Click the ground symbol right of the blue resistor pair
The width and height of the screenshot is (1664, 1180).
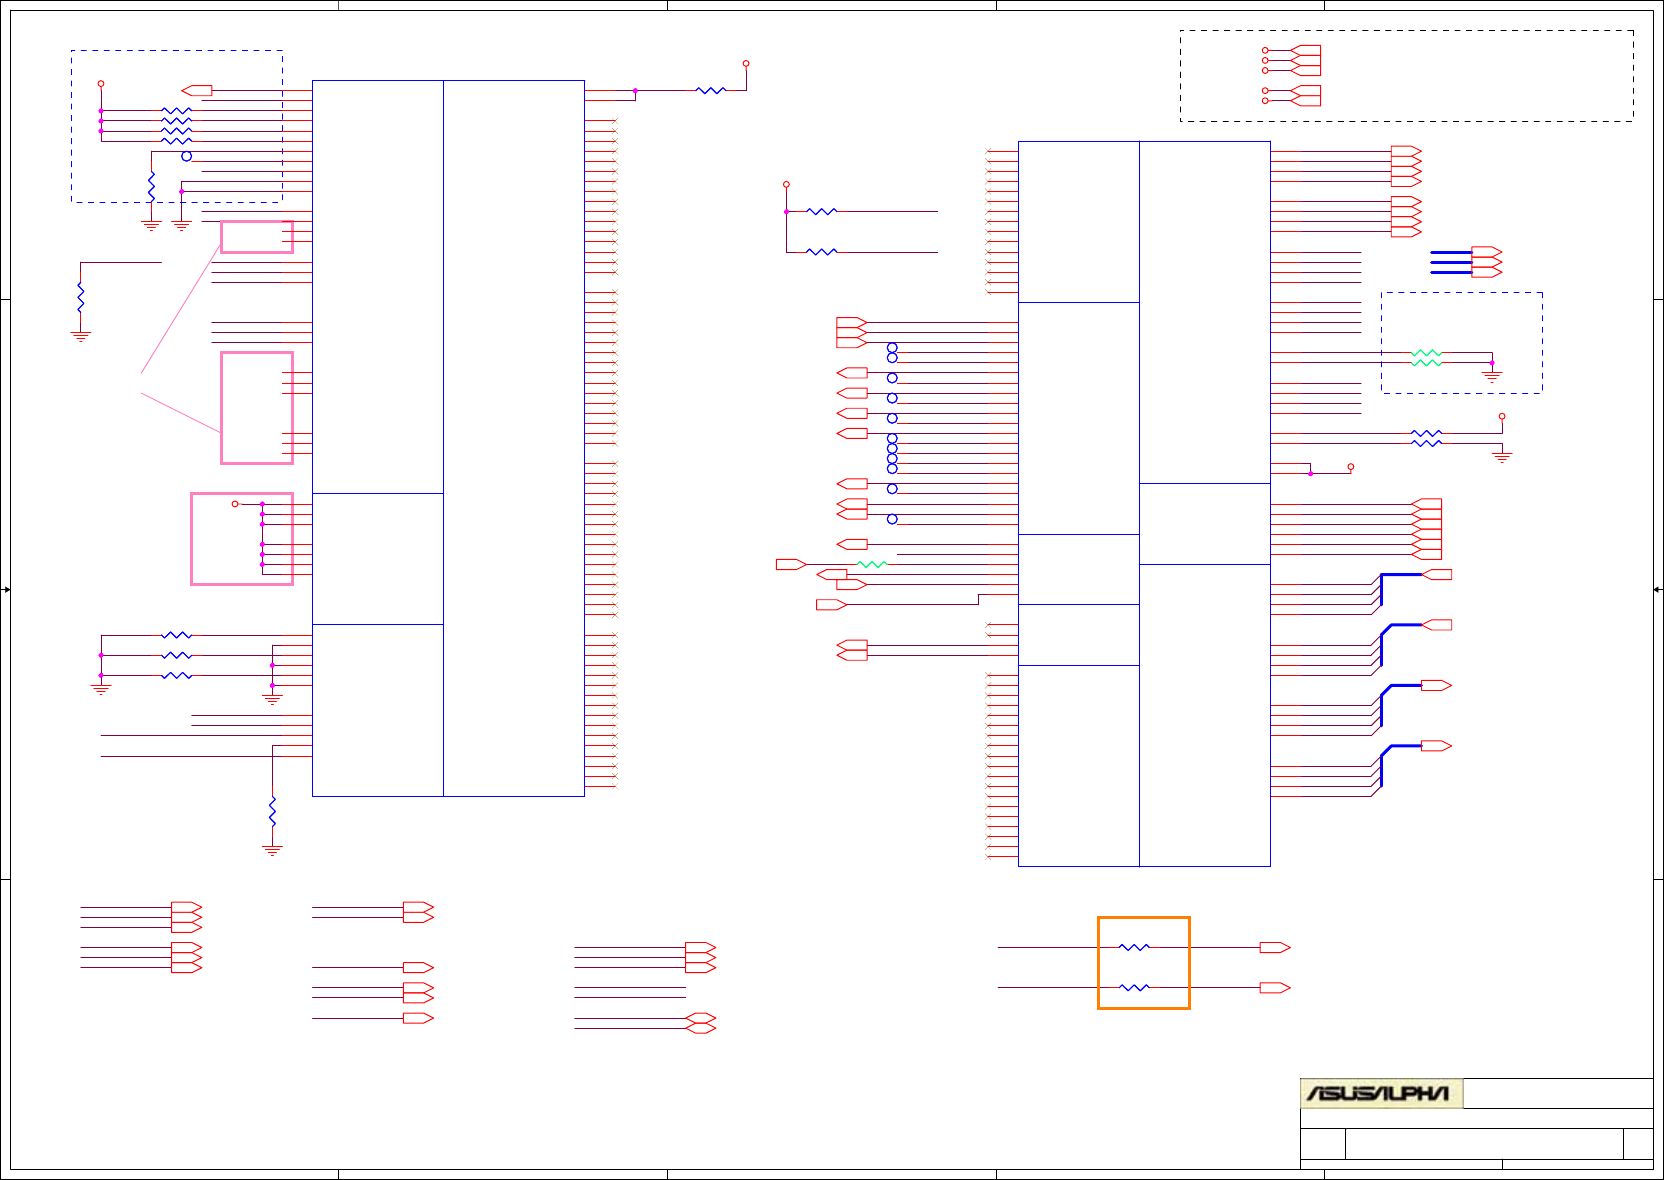[1502, 457]
